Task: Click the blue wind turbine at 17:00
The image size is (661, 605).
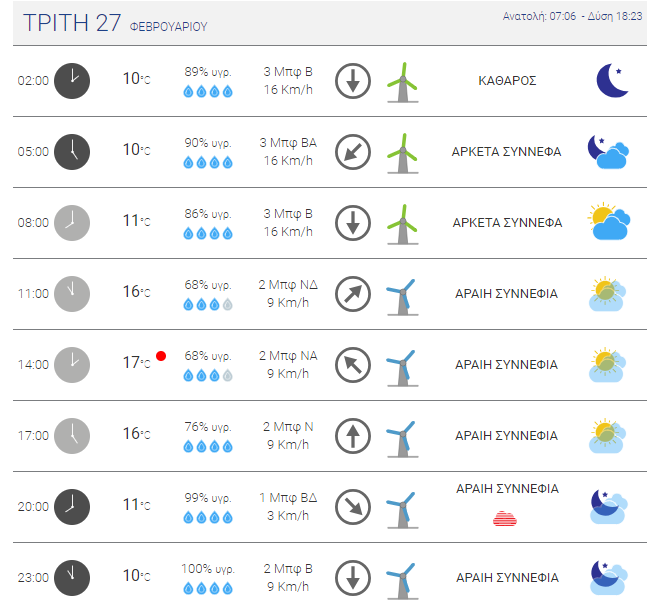Action: tap(403, 439)
